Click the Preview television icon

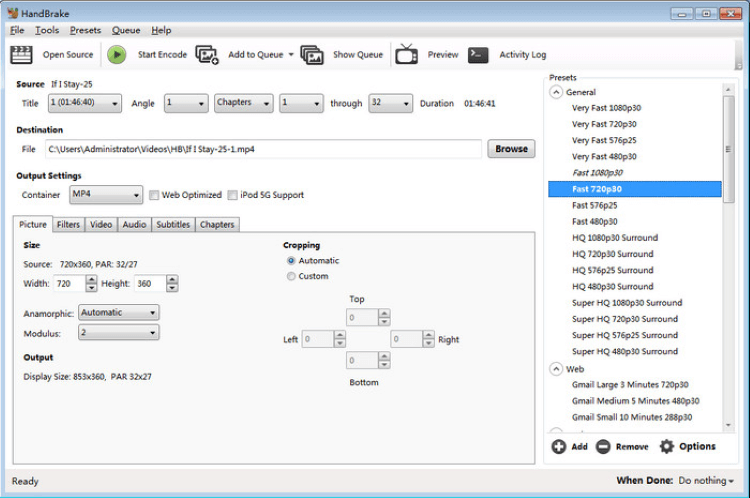click(406, 54)
